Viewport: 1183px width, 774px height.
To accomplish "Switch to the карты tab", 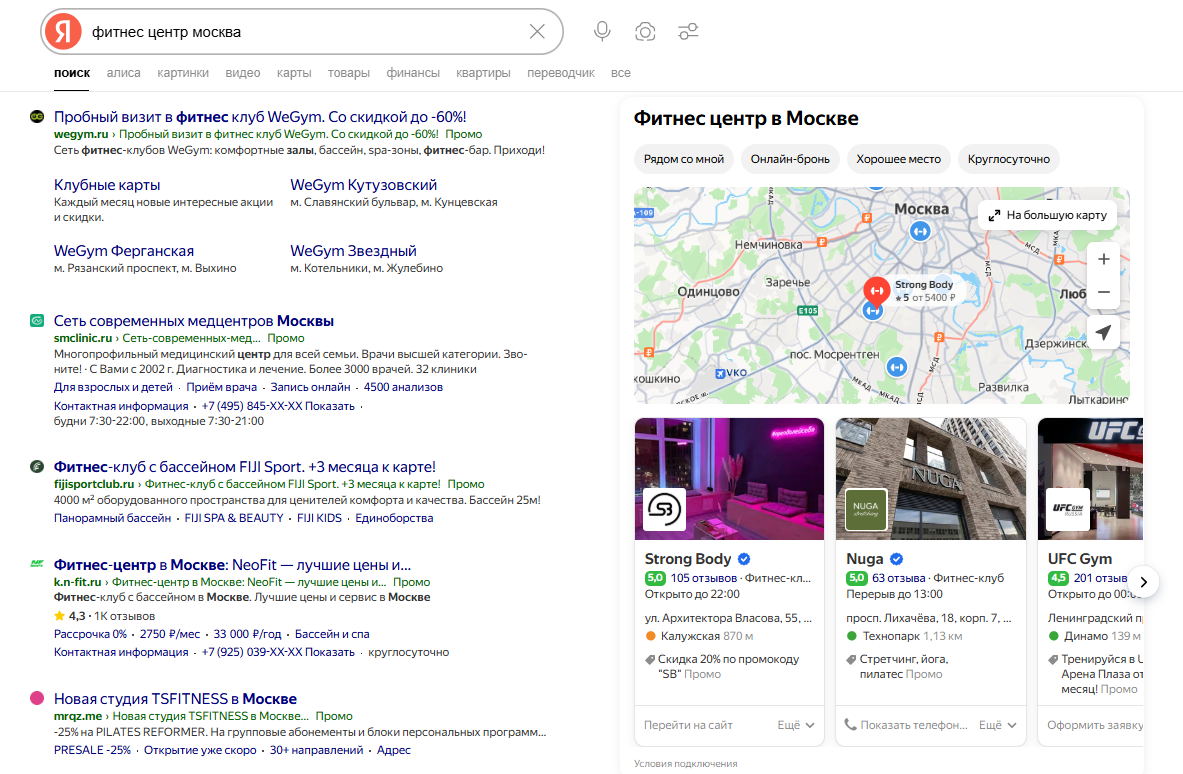I will pyautogui.click(x=293, y=73).
